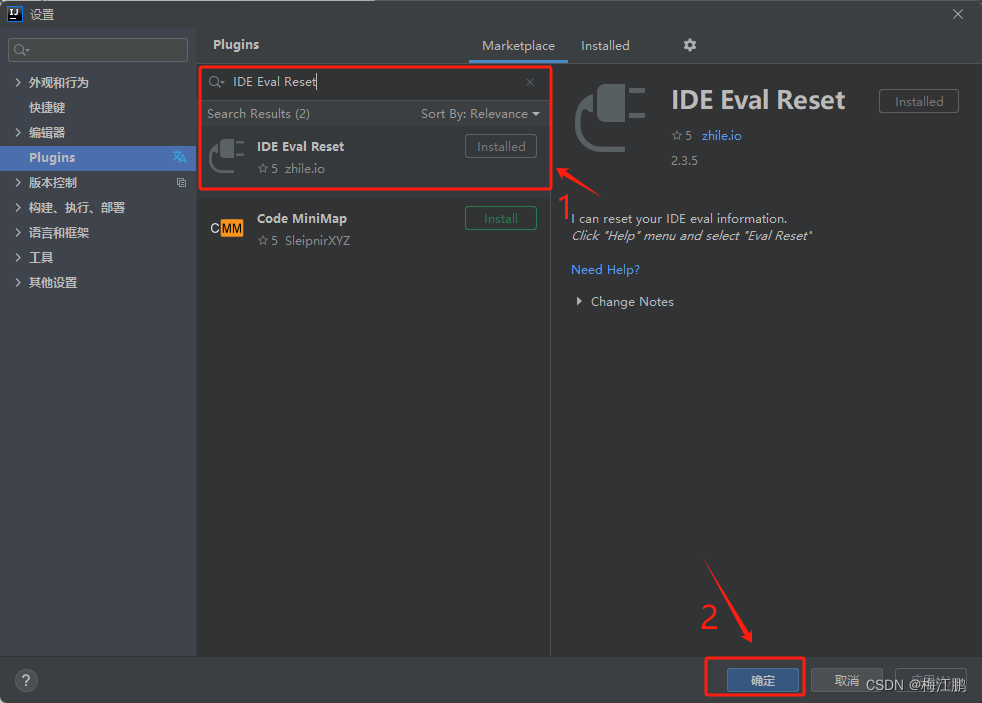Click the zhile.io vendor text in search result
The width and height of the screenshot is (982, 703).
pyautogui.click(x=304, y=168)
